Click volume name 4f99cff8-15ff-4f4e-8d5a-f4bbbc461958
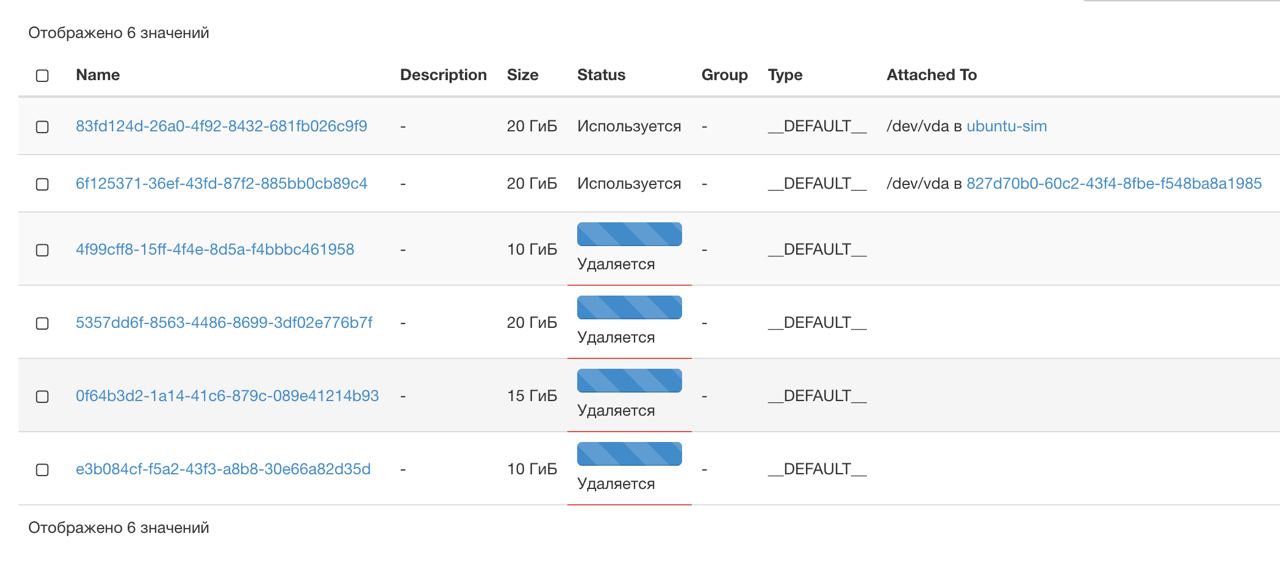Image resolution: width=1280 pixels, height=563 pixels. pos(214,249)
